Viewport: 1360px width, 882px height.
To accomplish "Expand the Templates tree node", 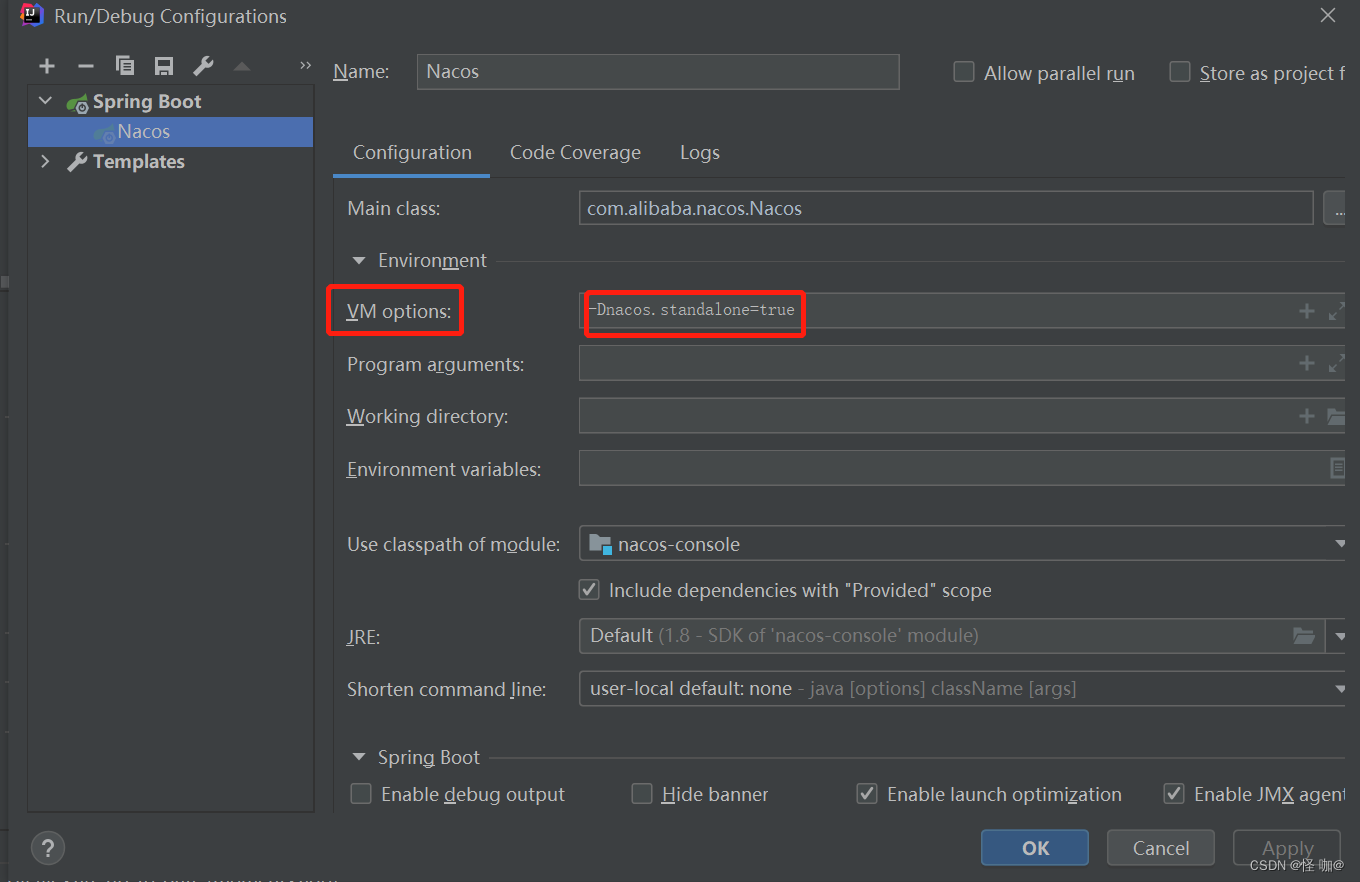I will click(45, 161).
